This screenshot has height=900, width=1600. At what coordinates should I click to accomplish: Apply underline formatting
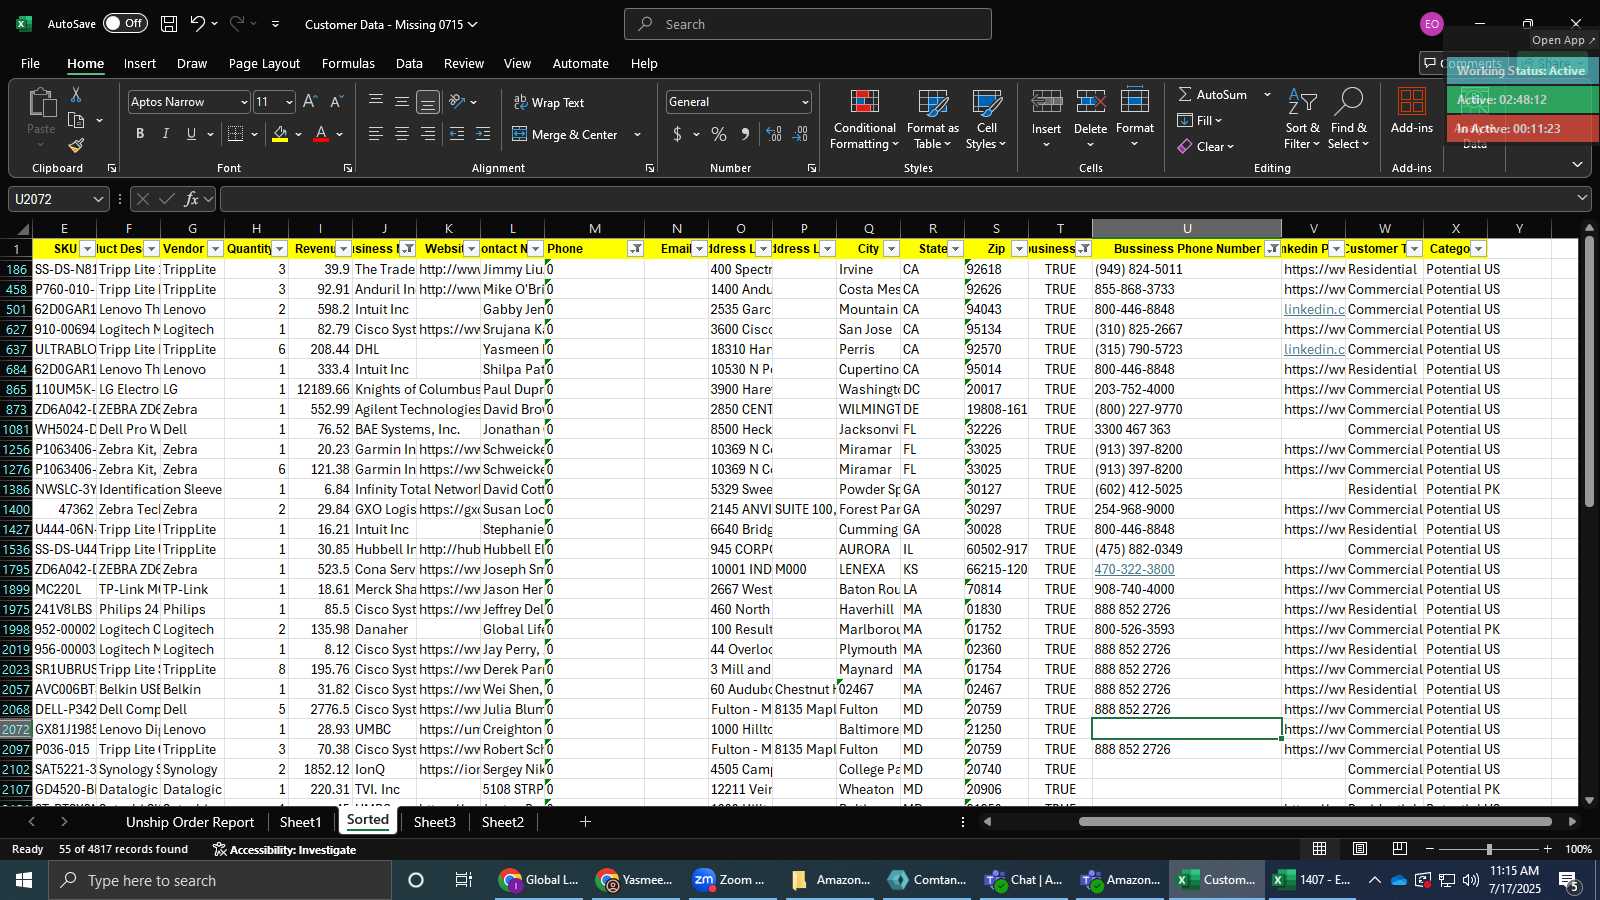tap(191, 134)
